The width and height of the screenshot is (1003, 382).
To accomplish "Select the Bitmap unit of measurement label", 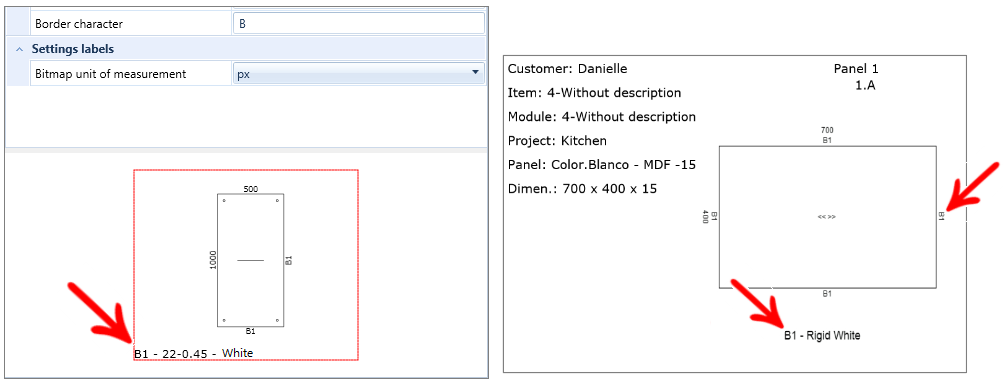I will (111, 74).
